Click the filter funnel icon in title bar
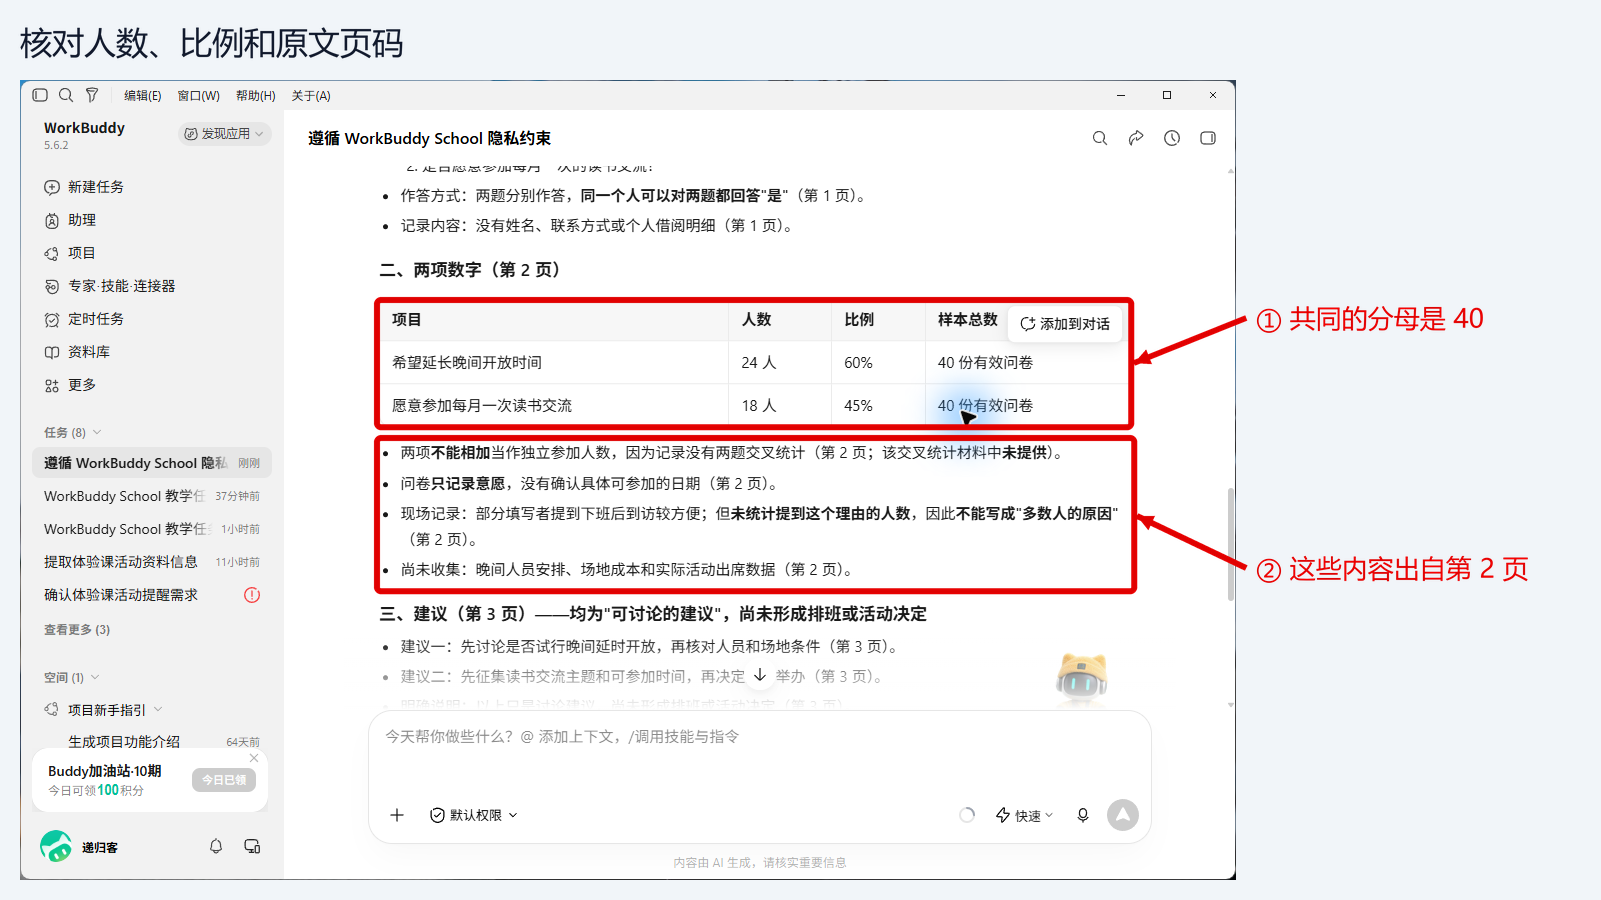The width and height of the screenshot is (1601, 900). (92, 95)
